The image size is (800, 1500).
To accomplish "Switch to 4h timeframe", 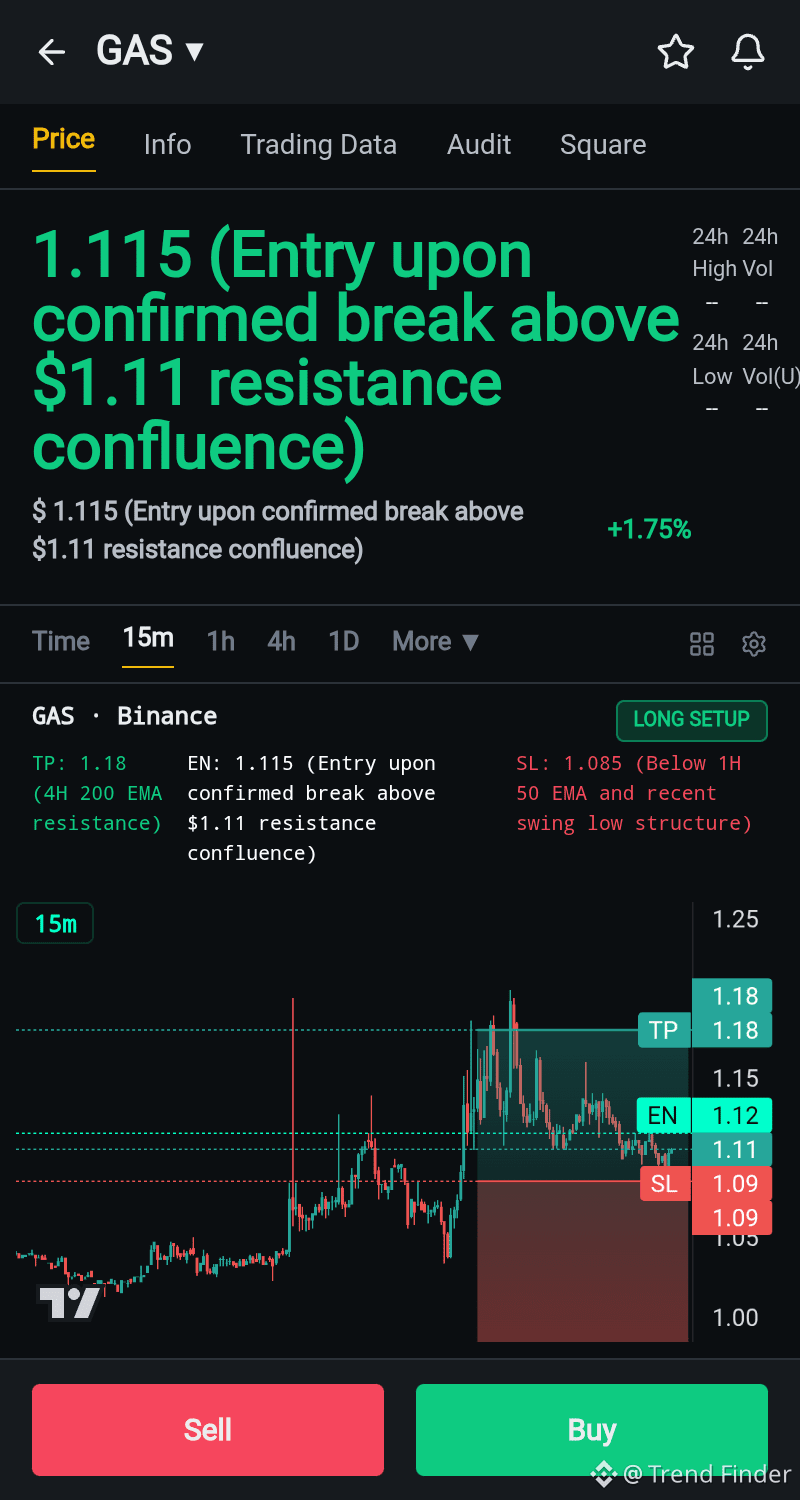I will click(282, 641).
